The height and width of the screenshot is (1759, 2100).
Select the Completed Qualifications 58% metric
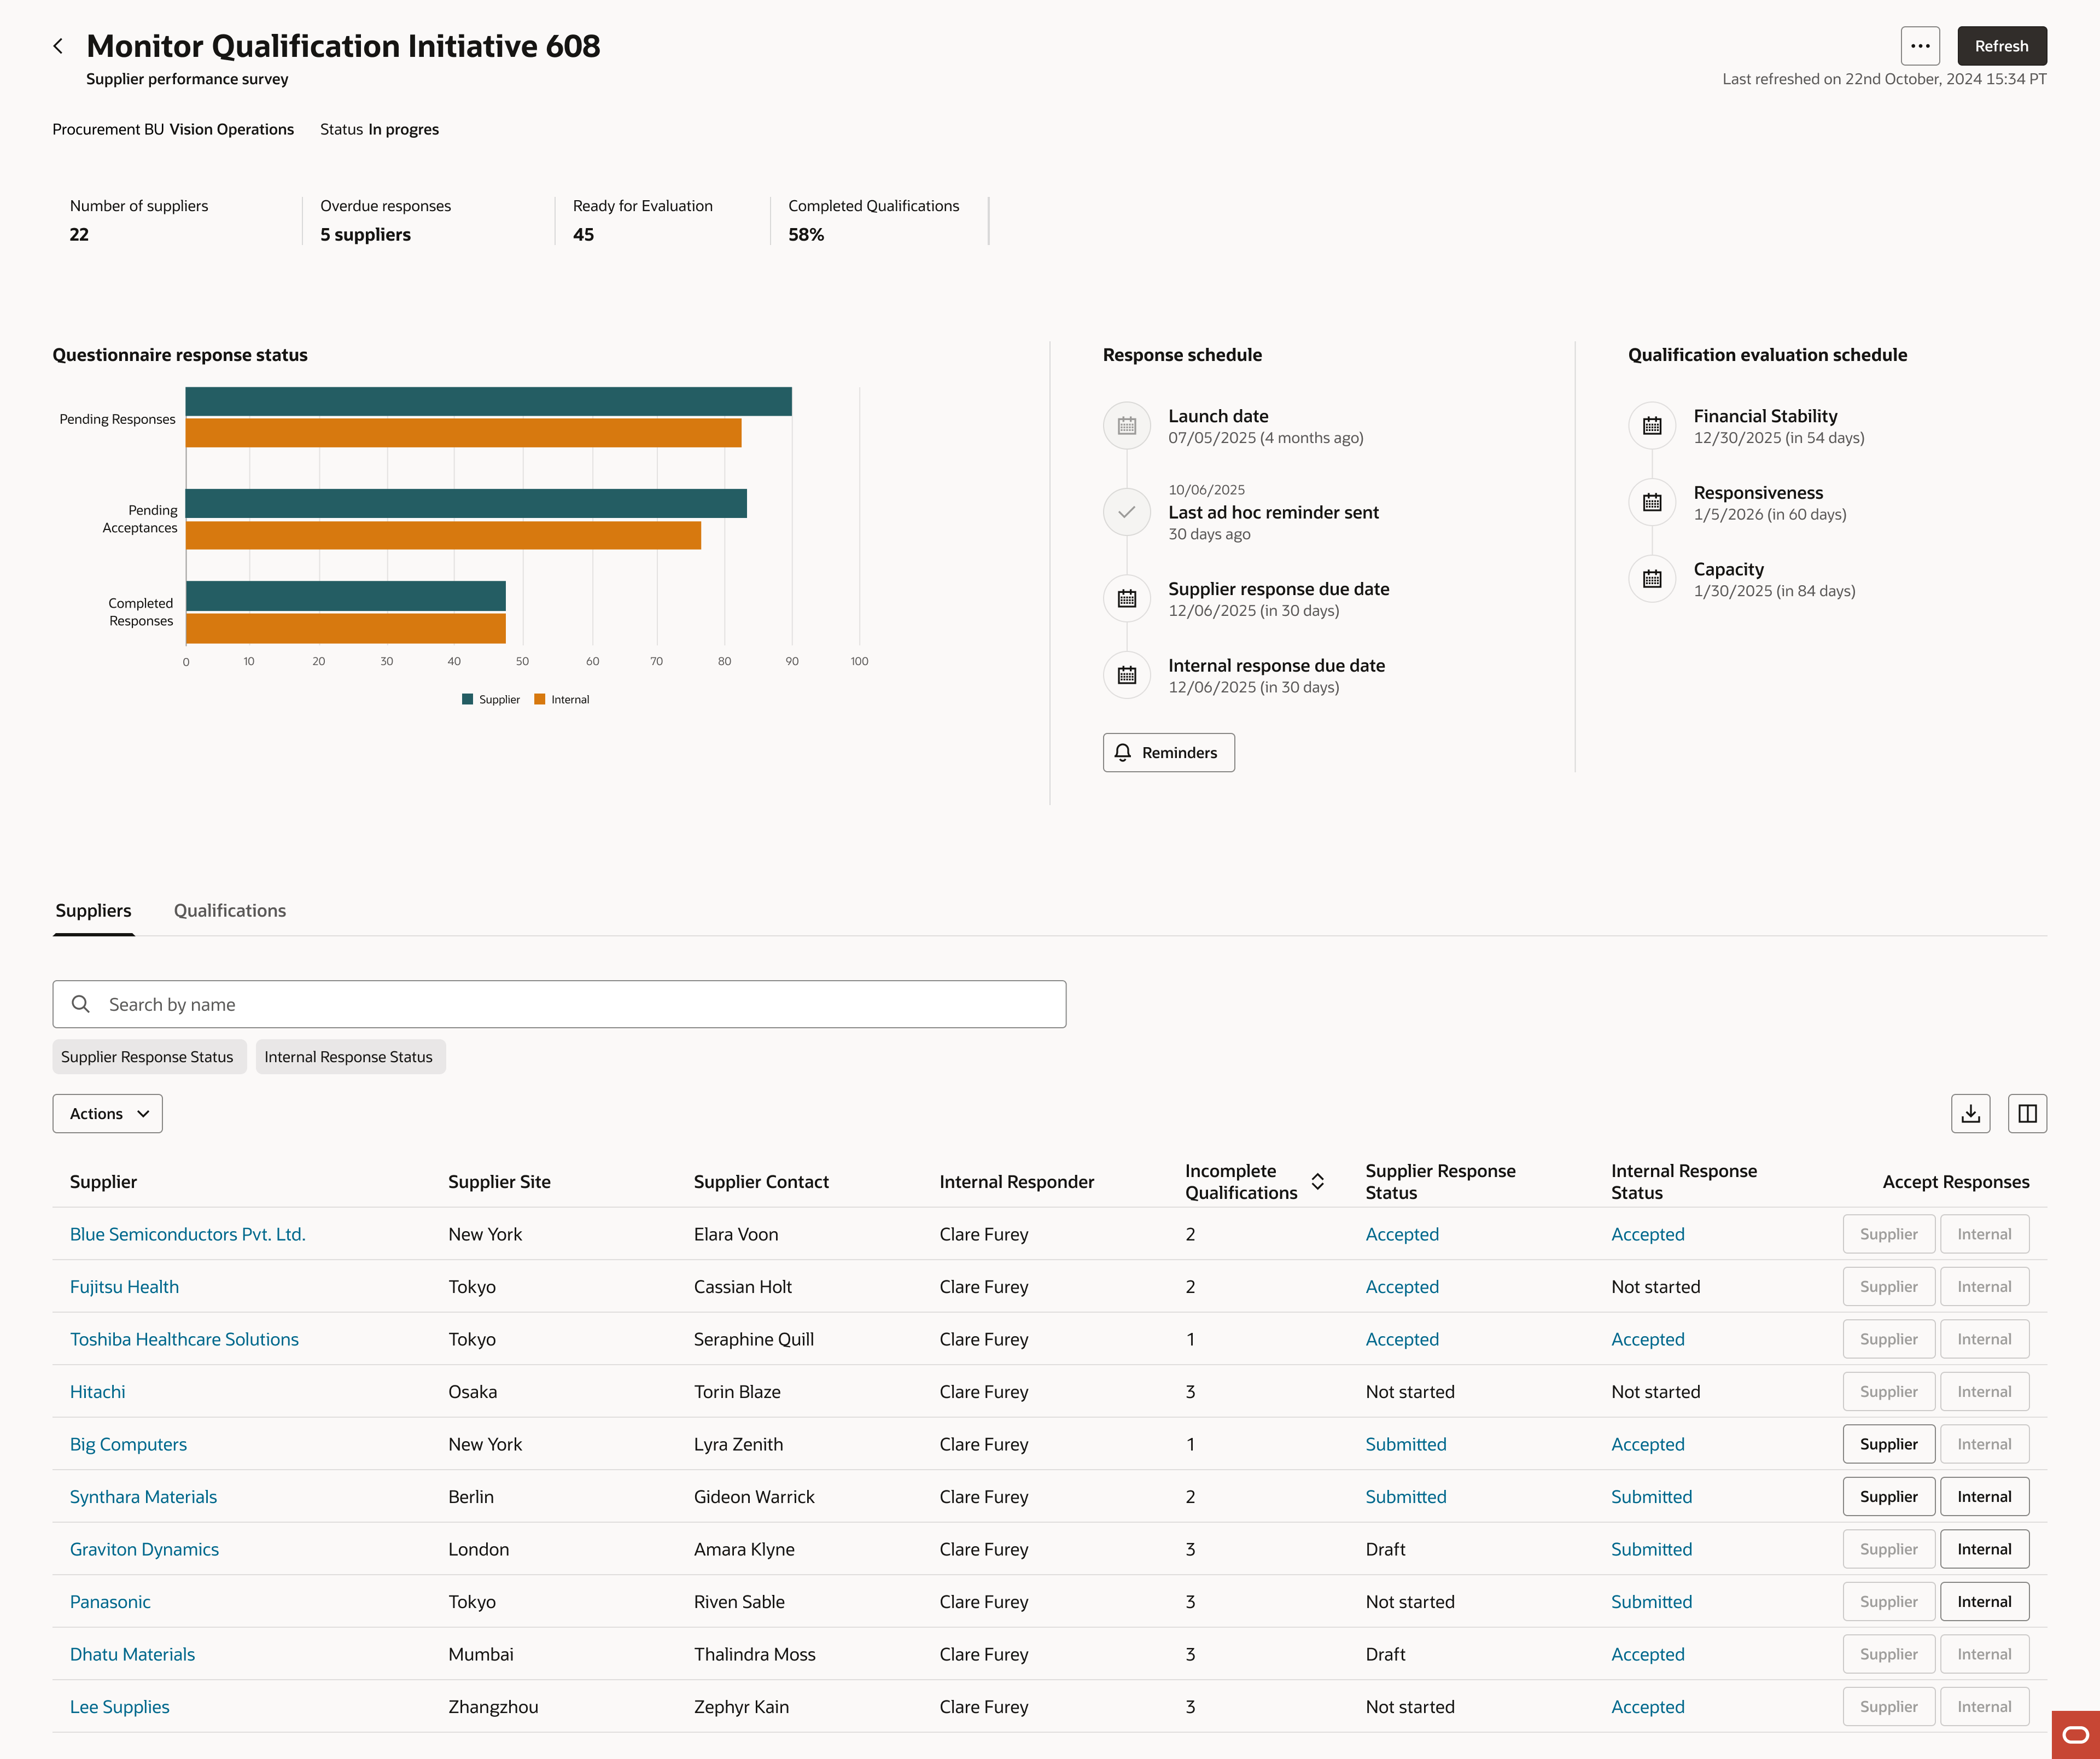pyautogui.click(x=873, y=220)
